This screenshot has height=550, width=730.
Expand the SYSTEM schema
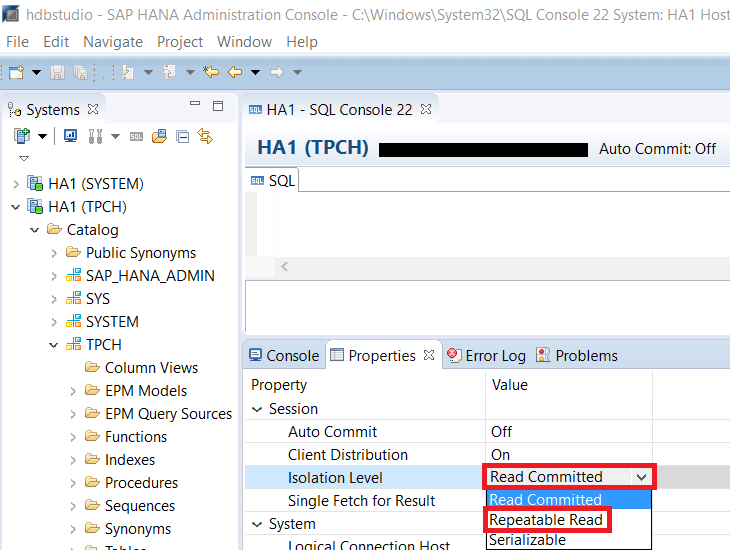point(54,322)
